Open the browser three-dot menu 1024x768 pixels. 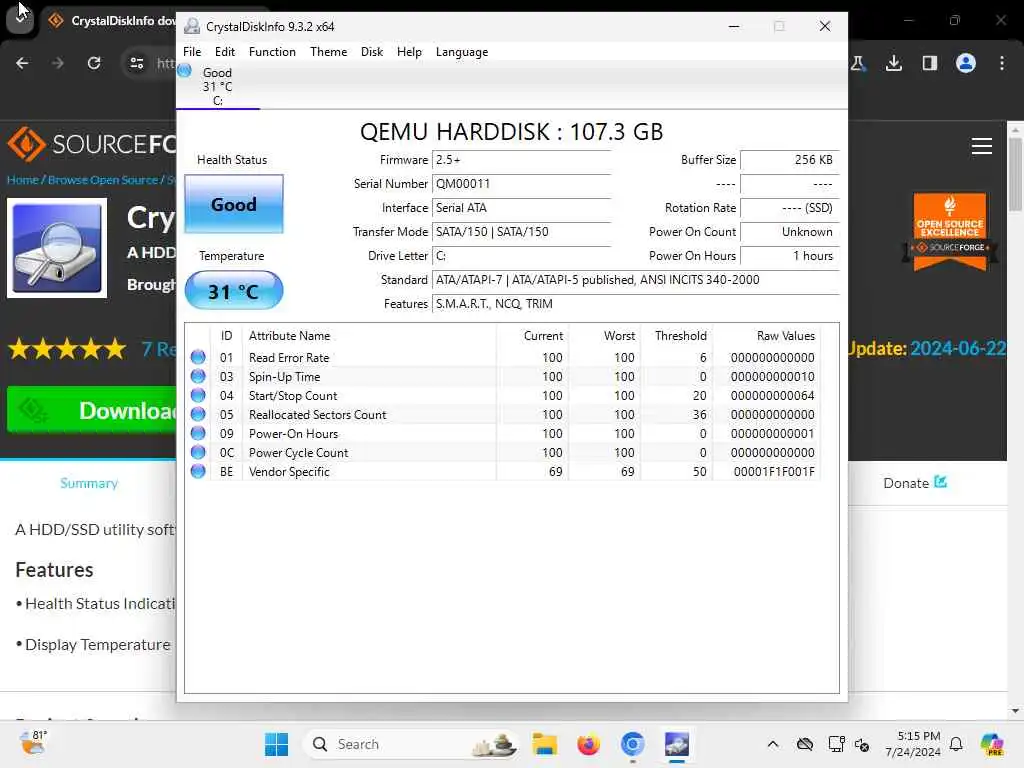1001,63
